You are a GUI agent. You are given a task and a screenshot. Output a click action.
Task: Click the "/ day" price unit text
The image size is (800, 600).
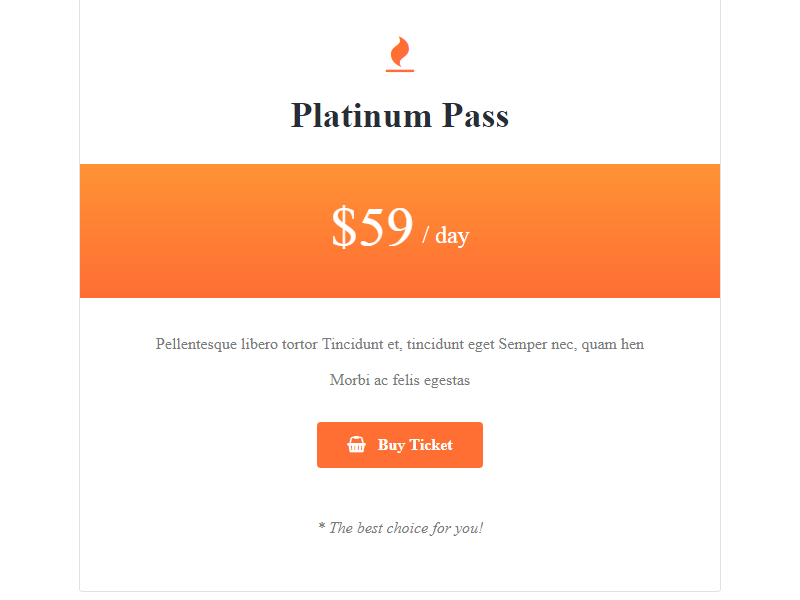(446, 236)
